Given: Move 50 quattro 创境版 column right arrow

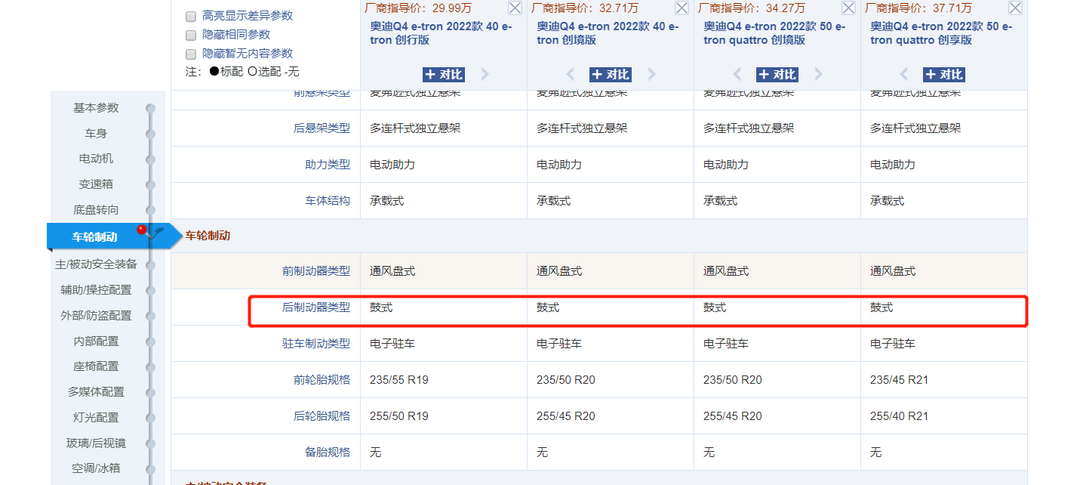Looking at the screenshot, I should click(818, 74).
